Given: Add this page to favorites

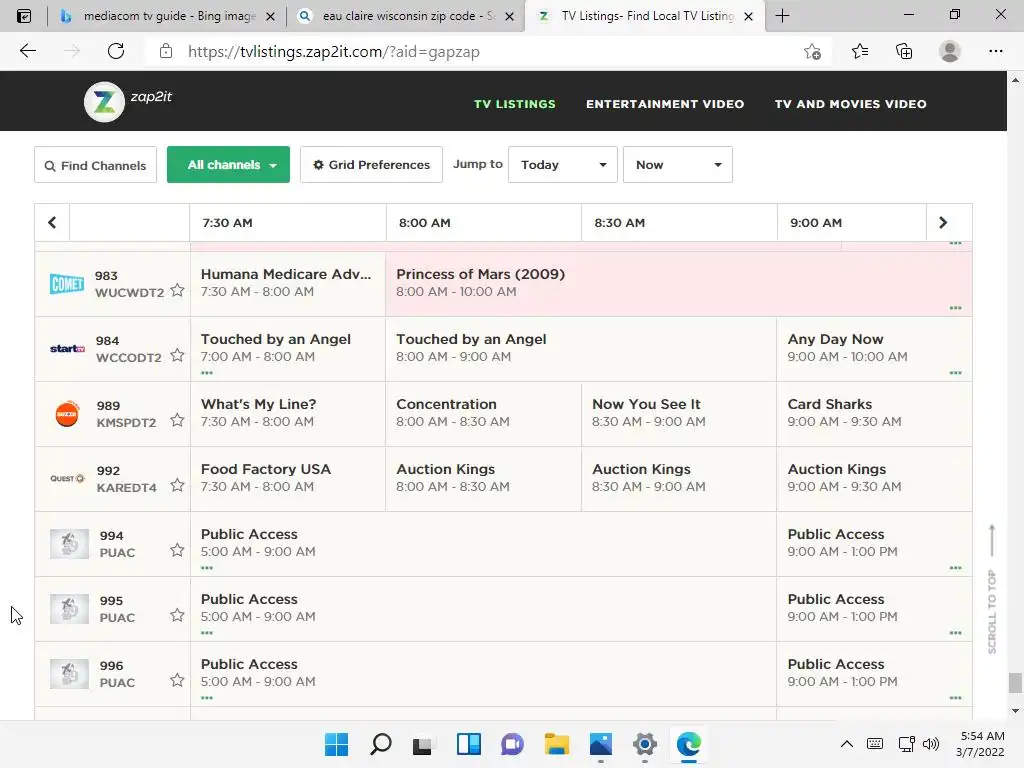Looking at the screenshot, I should pyautogui.click(x=812, y=52).
